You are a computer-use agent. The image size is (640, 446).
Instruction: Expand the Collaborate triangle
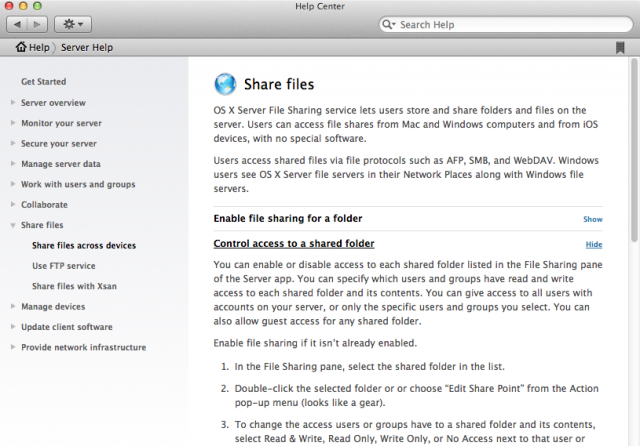(x=13, y=204)
